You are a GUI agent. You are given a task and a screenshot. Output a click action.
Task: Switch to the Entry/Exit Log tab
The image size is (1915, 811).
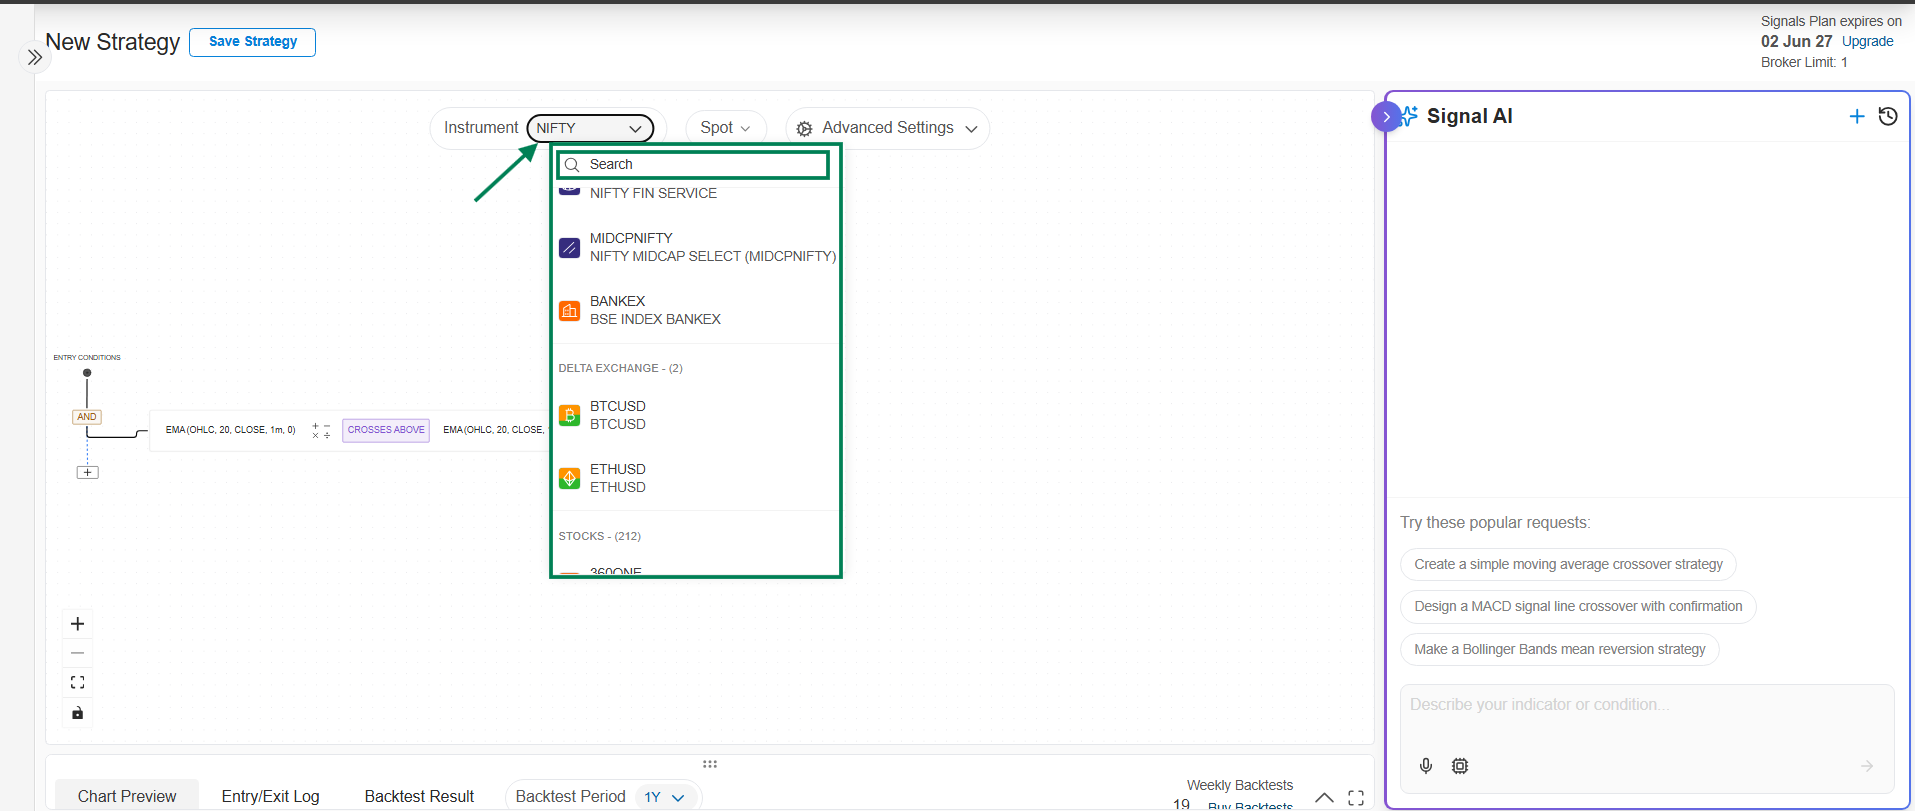270,796
